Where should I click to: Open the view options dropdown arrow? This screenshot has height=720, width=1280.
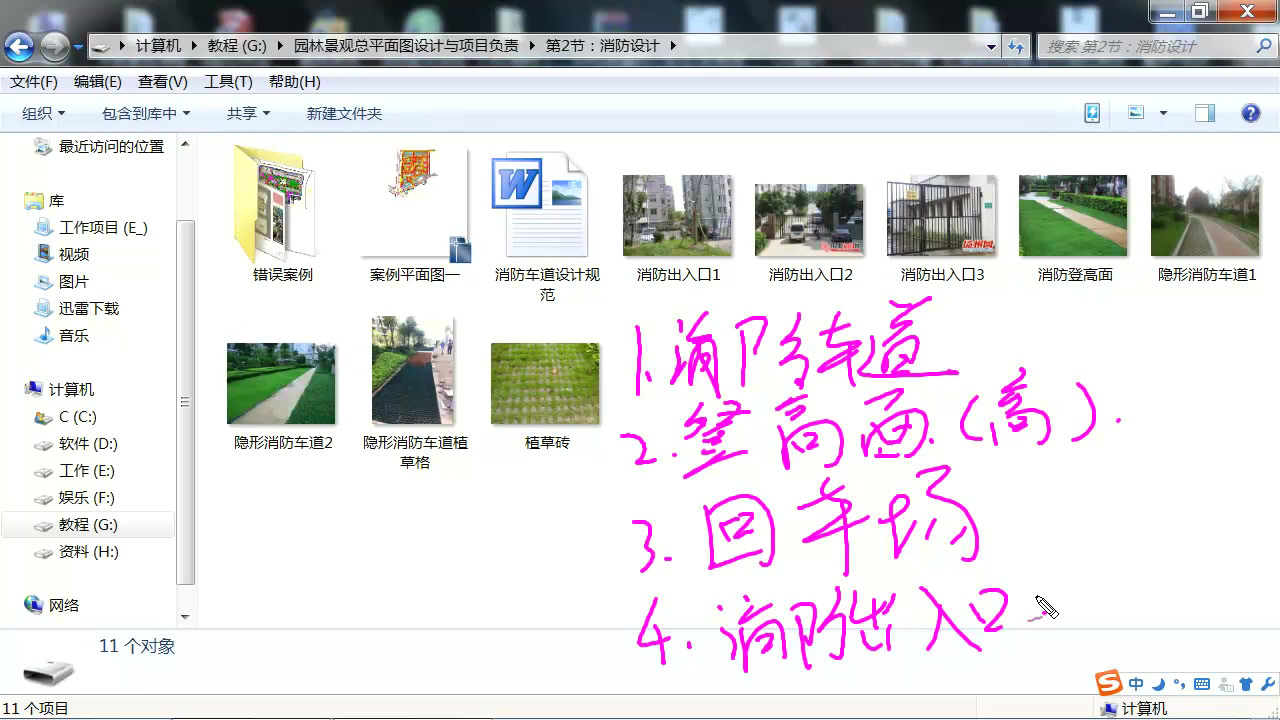(x=1163, y=113)
